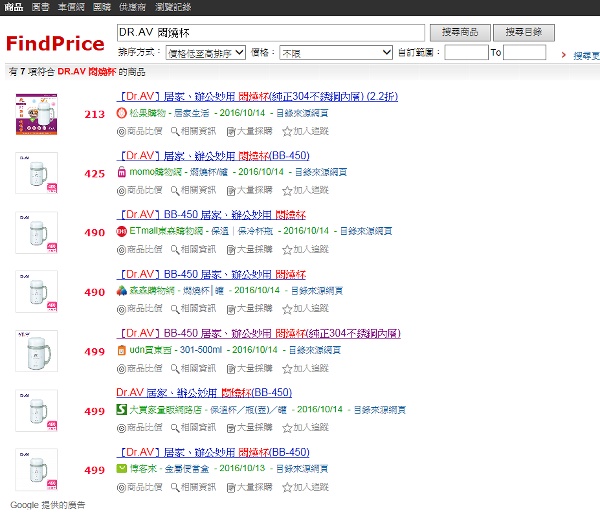The width and height of the screenshot is (600, 513).
Task: Open 相關資訊 for the 森森購物網 item
Action: pos(193,308)
